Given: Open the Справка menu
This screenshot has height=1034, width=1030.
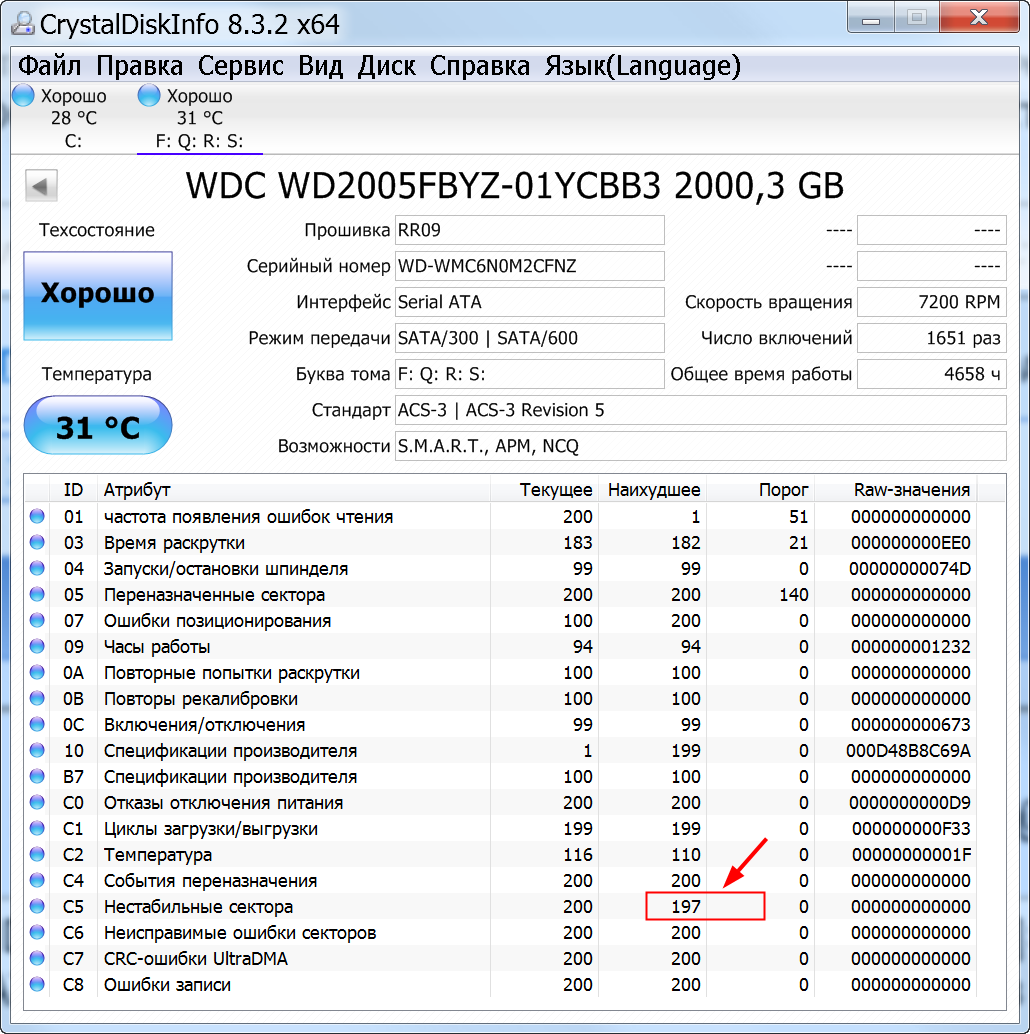Looking at the screenshot, I should 479,66.
